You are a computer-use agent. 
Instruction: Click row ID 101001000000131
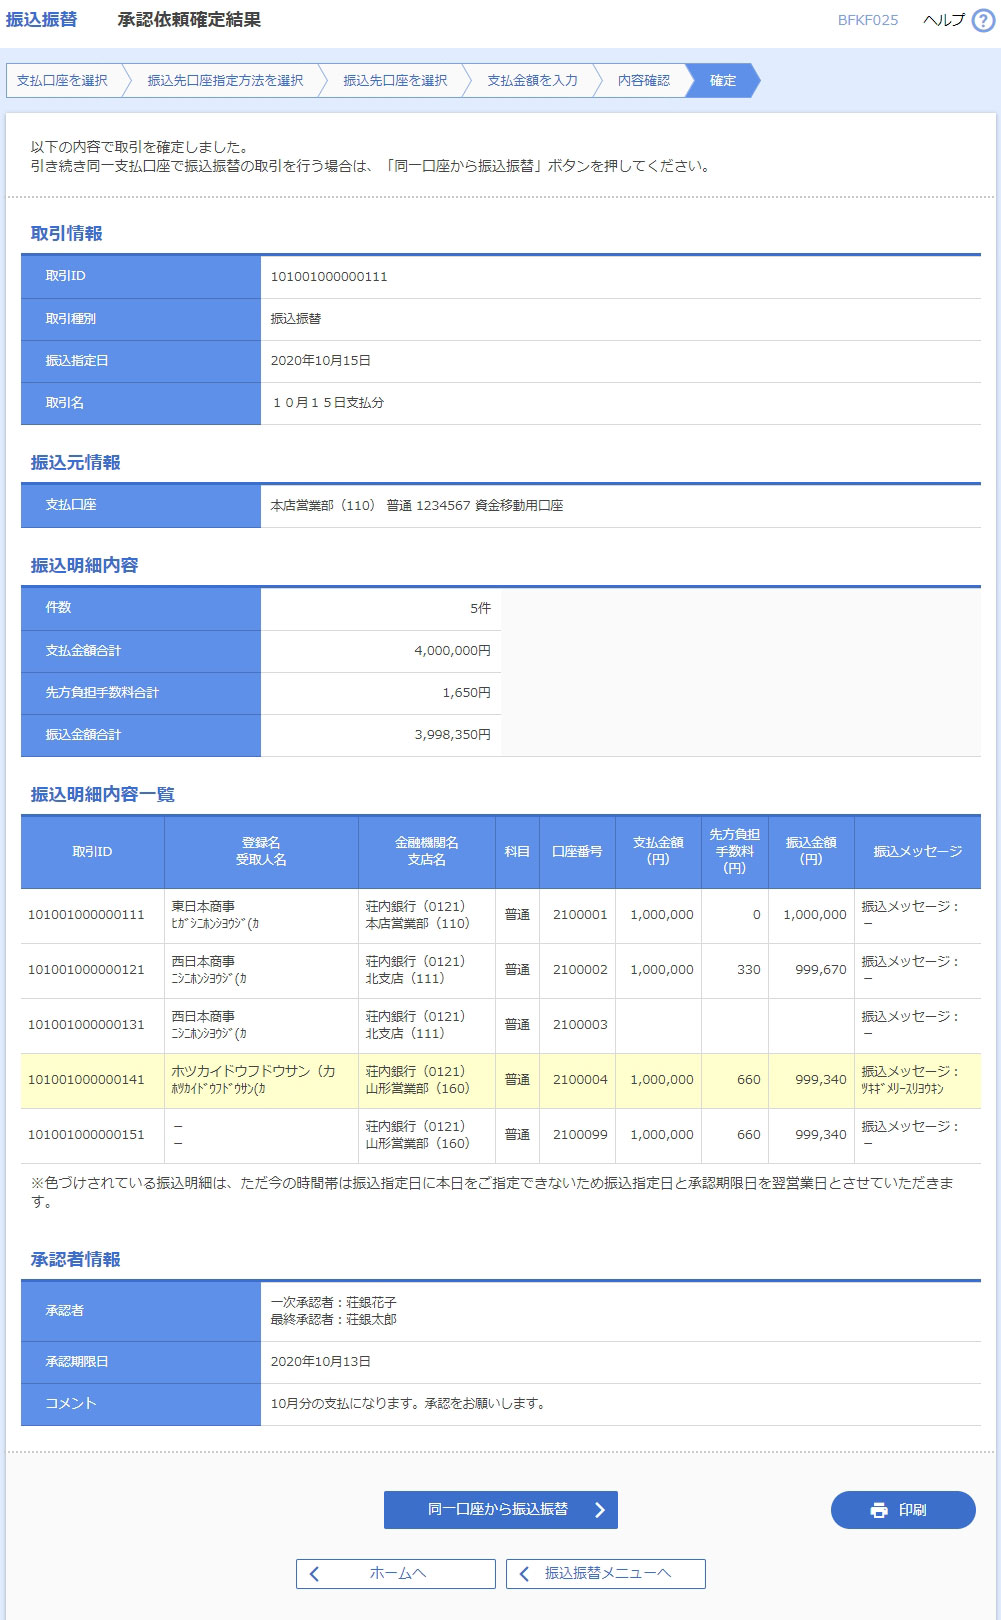86,1025
